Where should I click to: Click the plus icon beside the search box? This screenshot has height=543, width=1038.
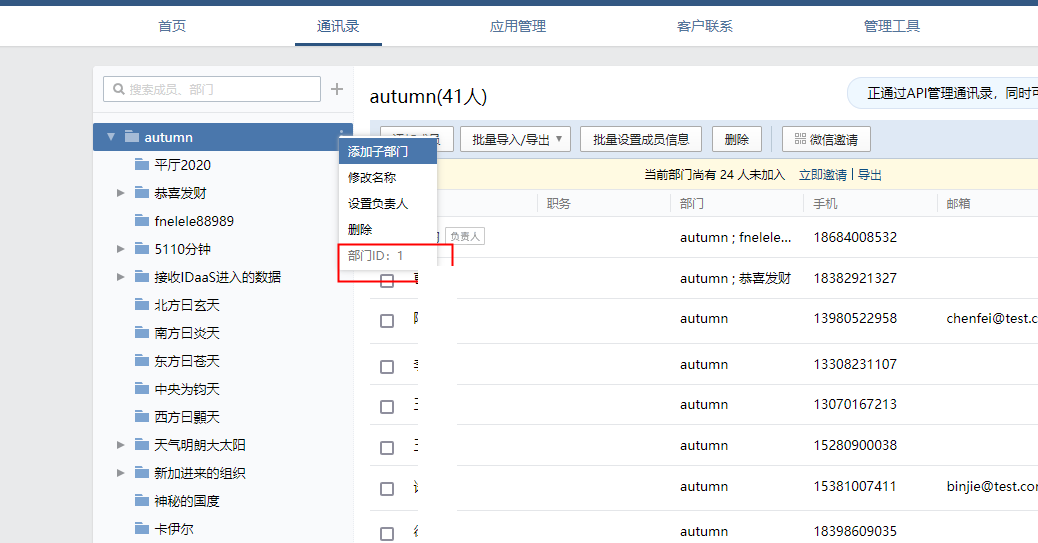[337, 89]
